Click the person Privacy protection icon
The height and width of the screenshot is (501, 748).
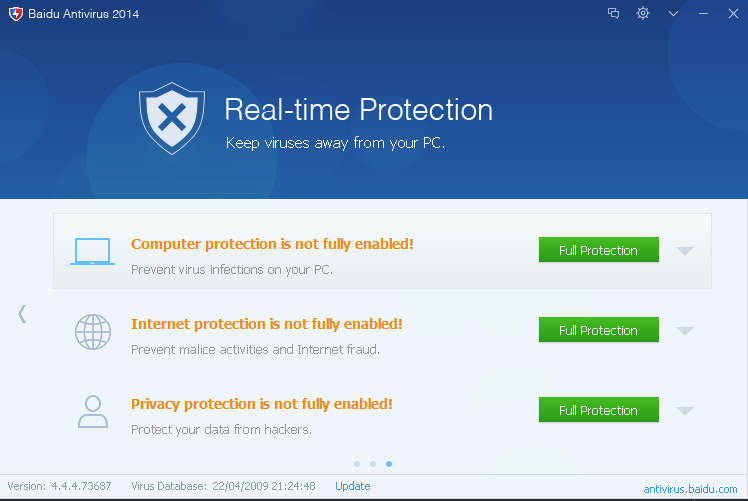93,411
